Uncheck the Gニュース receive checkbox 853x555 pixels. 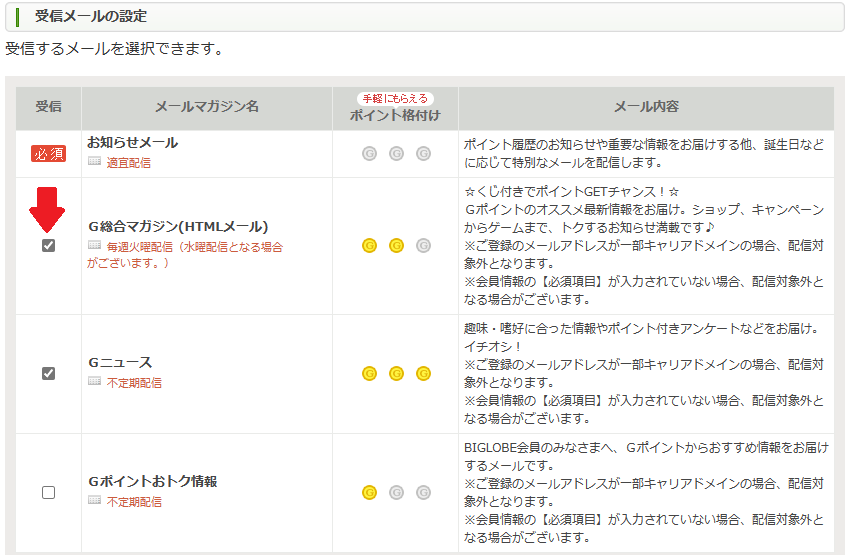point(48,373)
